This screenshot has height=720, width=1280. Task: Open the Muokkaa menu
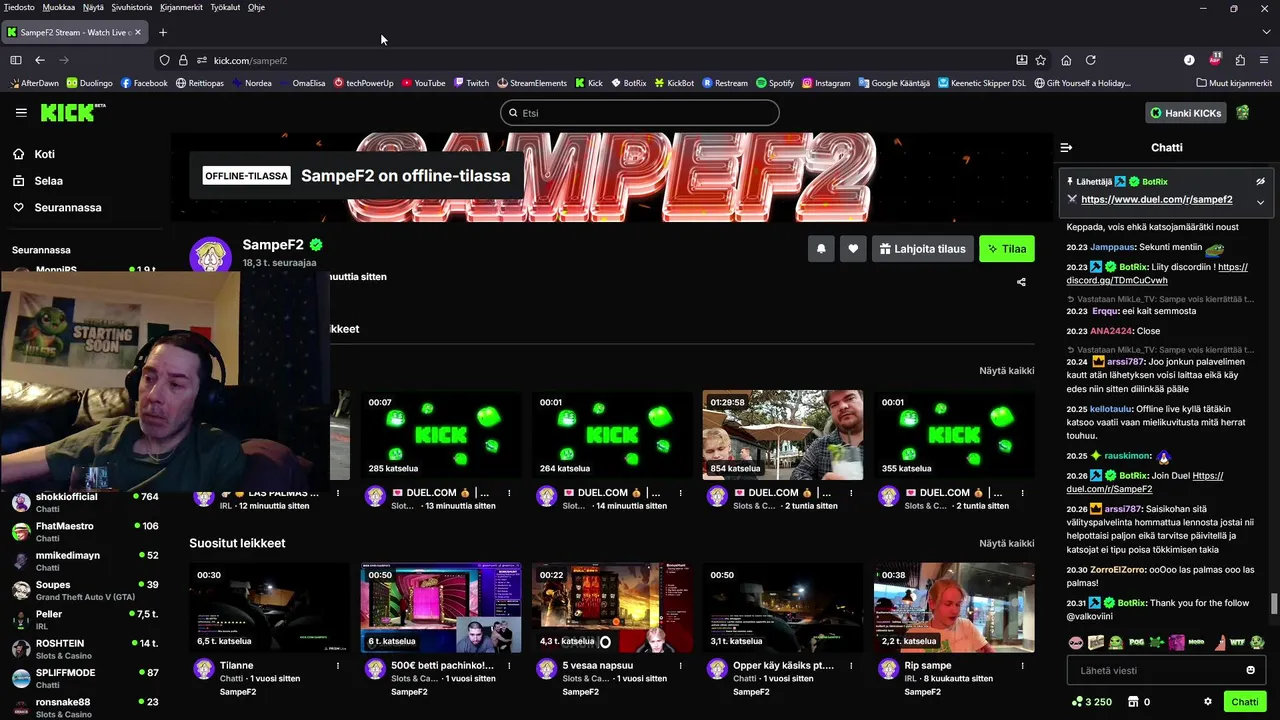pos(59,7)
